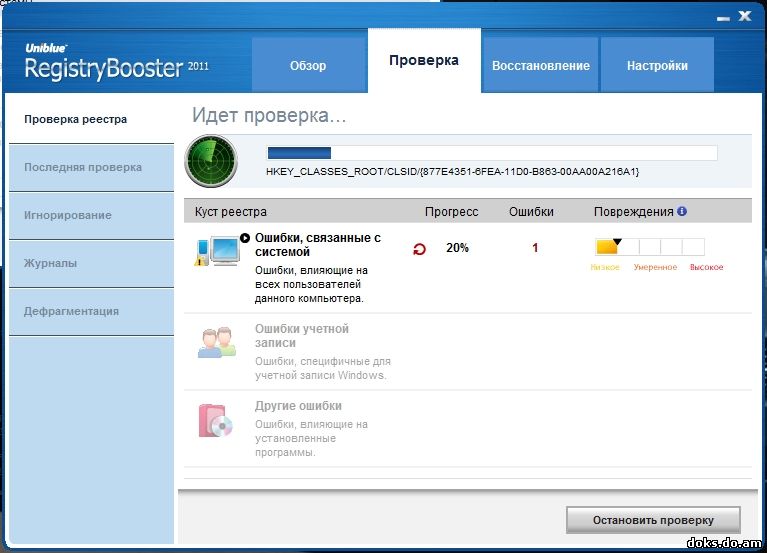Click Остановить проверку button
This screenshot has height=553, width=767.
tap(653, 520)
